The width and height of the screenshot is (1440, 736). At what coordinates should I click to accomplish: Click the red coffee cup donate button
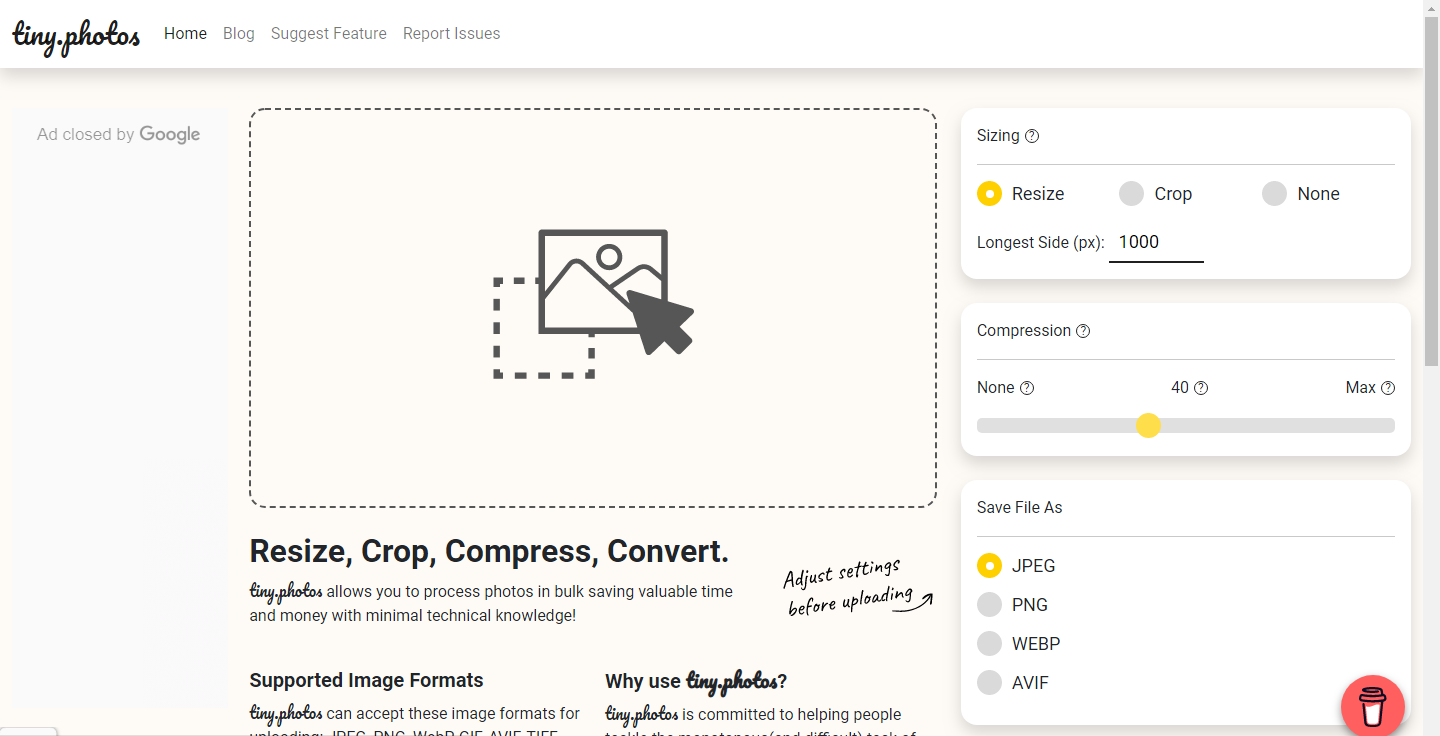pyautogui.click(x=1373, y=707)
